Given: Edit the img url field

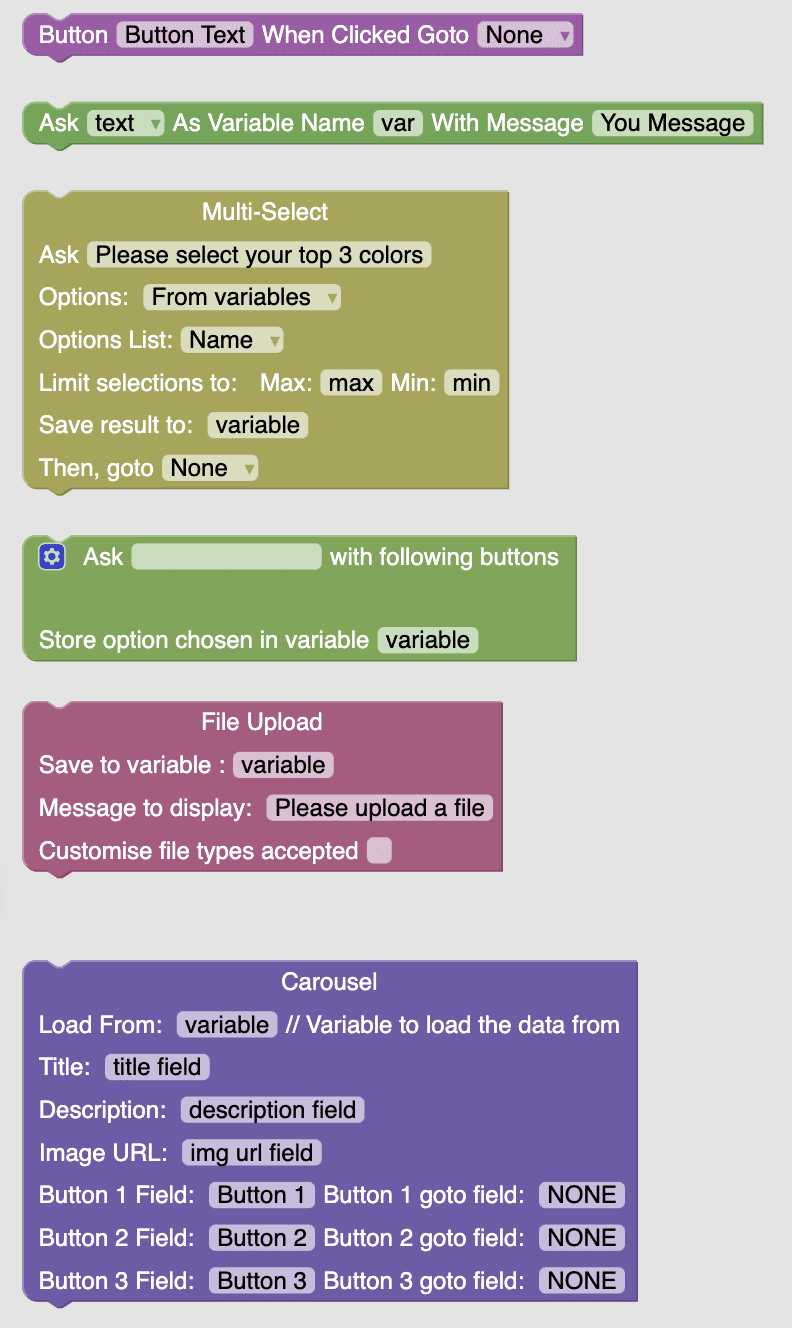Looking at the screenshot, I should pos(251,1153).
